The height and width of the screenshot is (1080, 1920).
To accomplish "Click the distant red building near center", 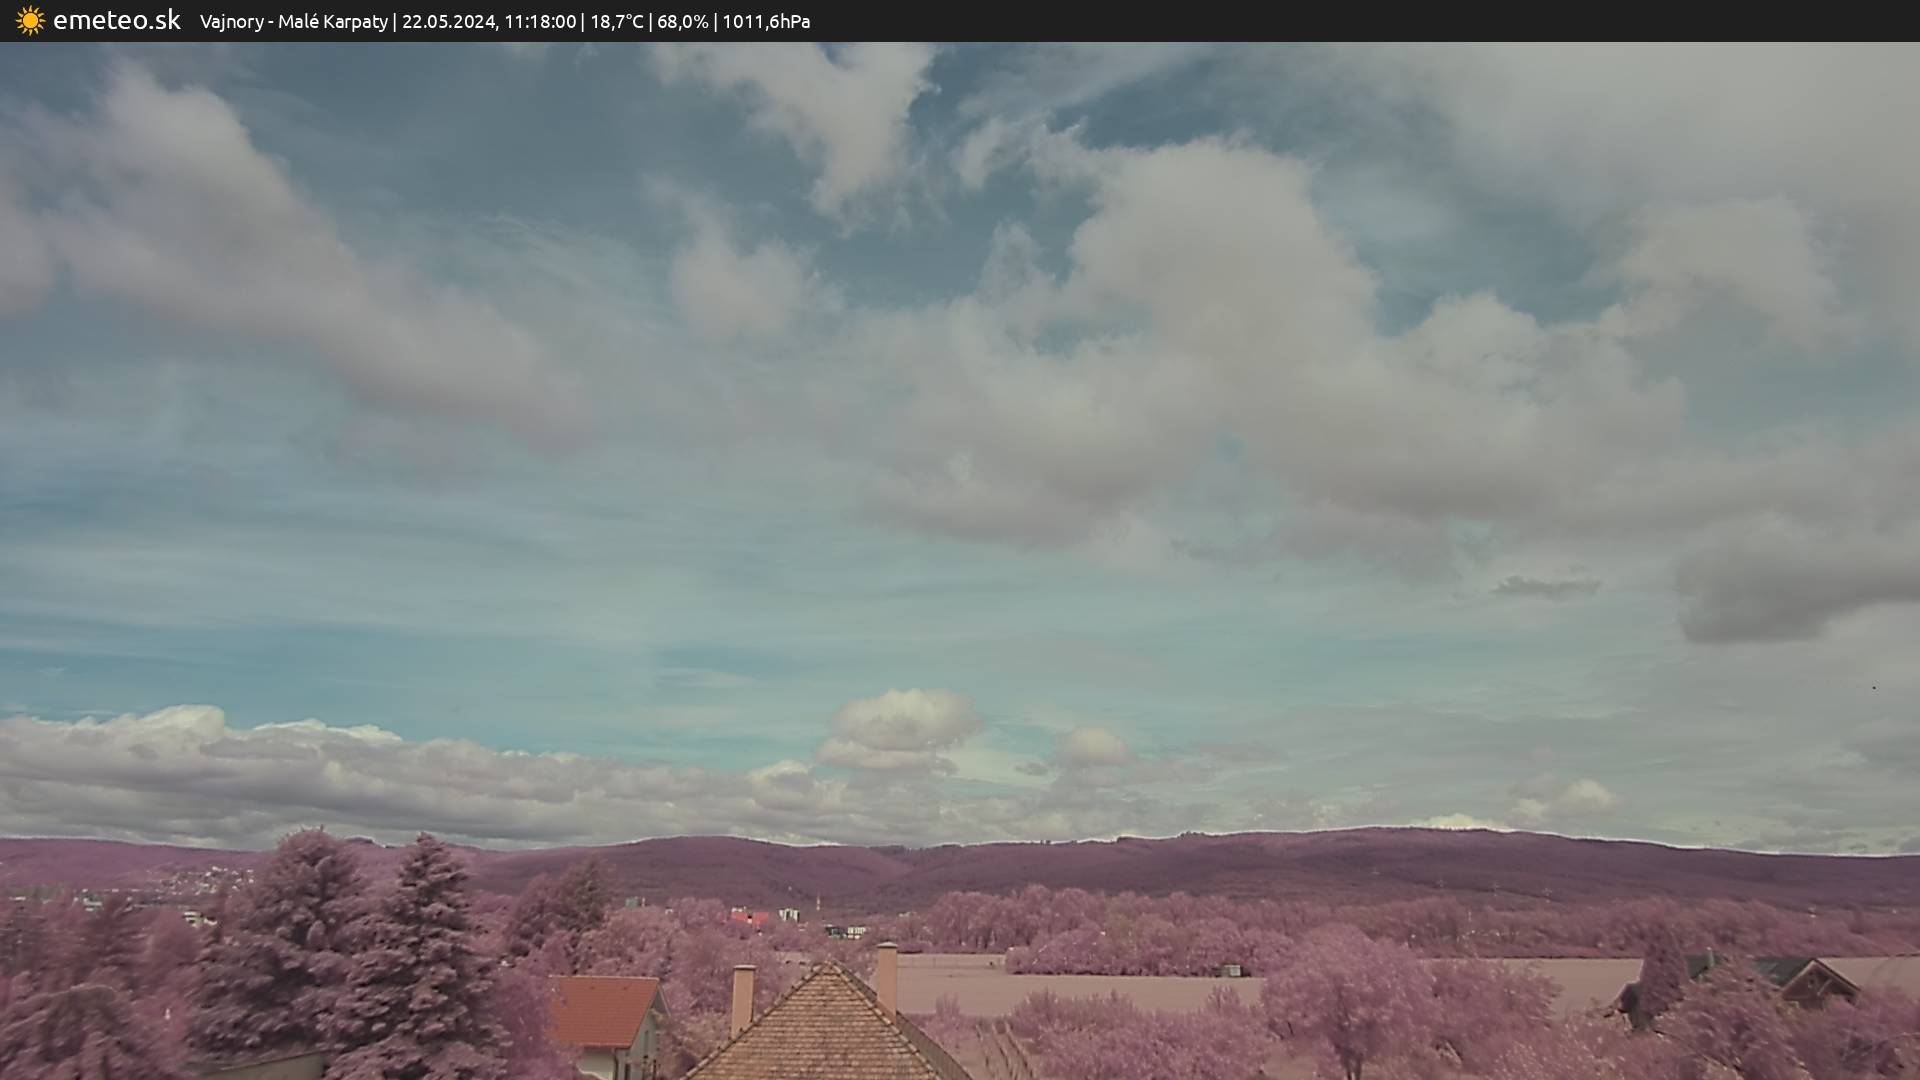I will click(x=748, y=917).
